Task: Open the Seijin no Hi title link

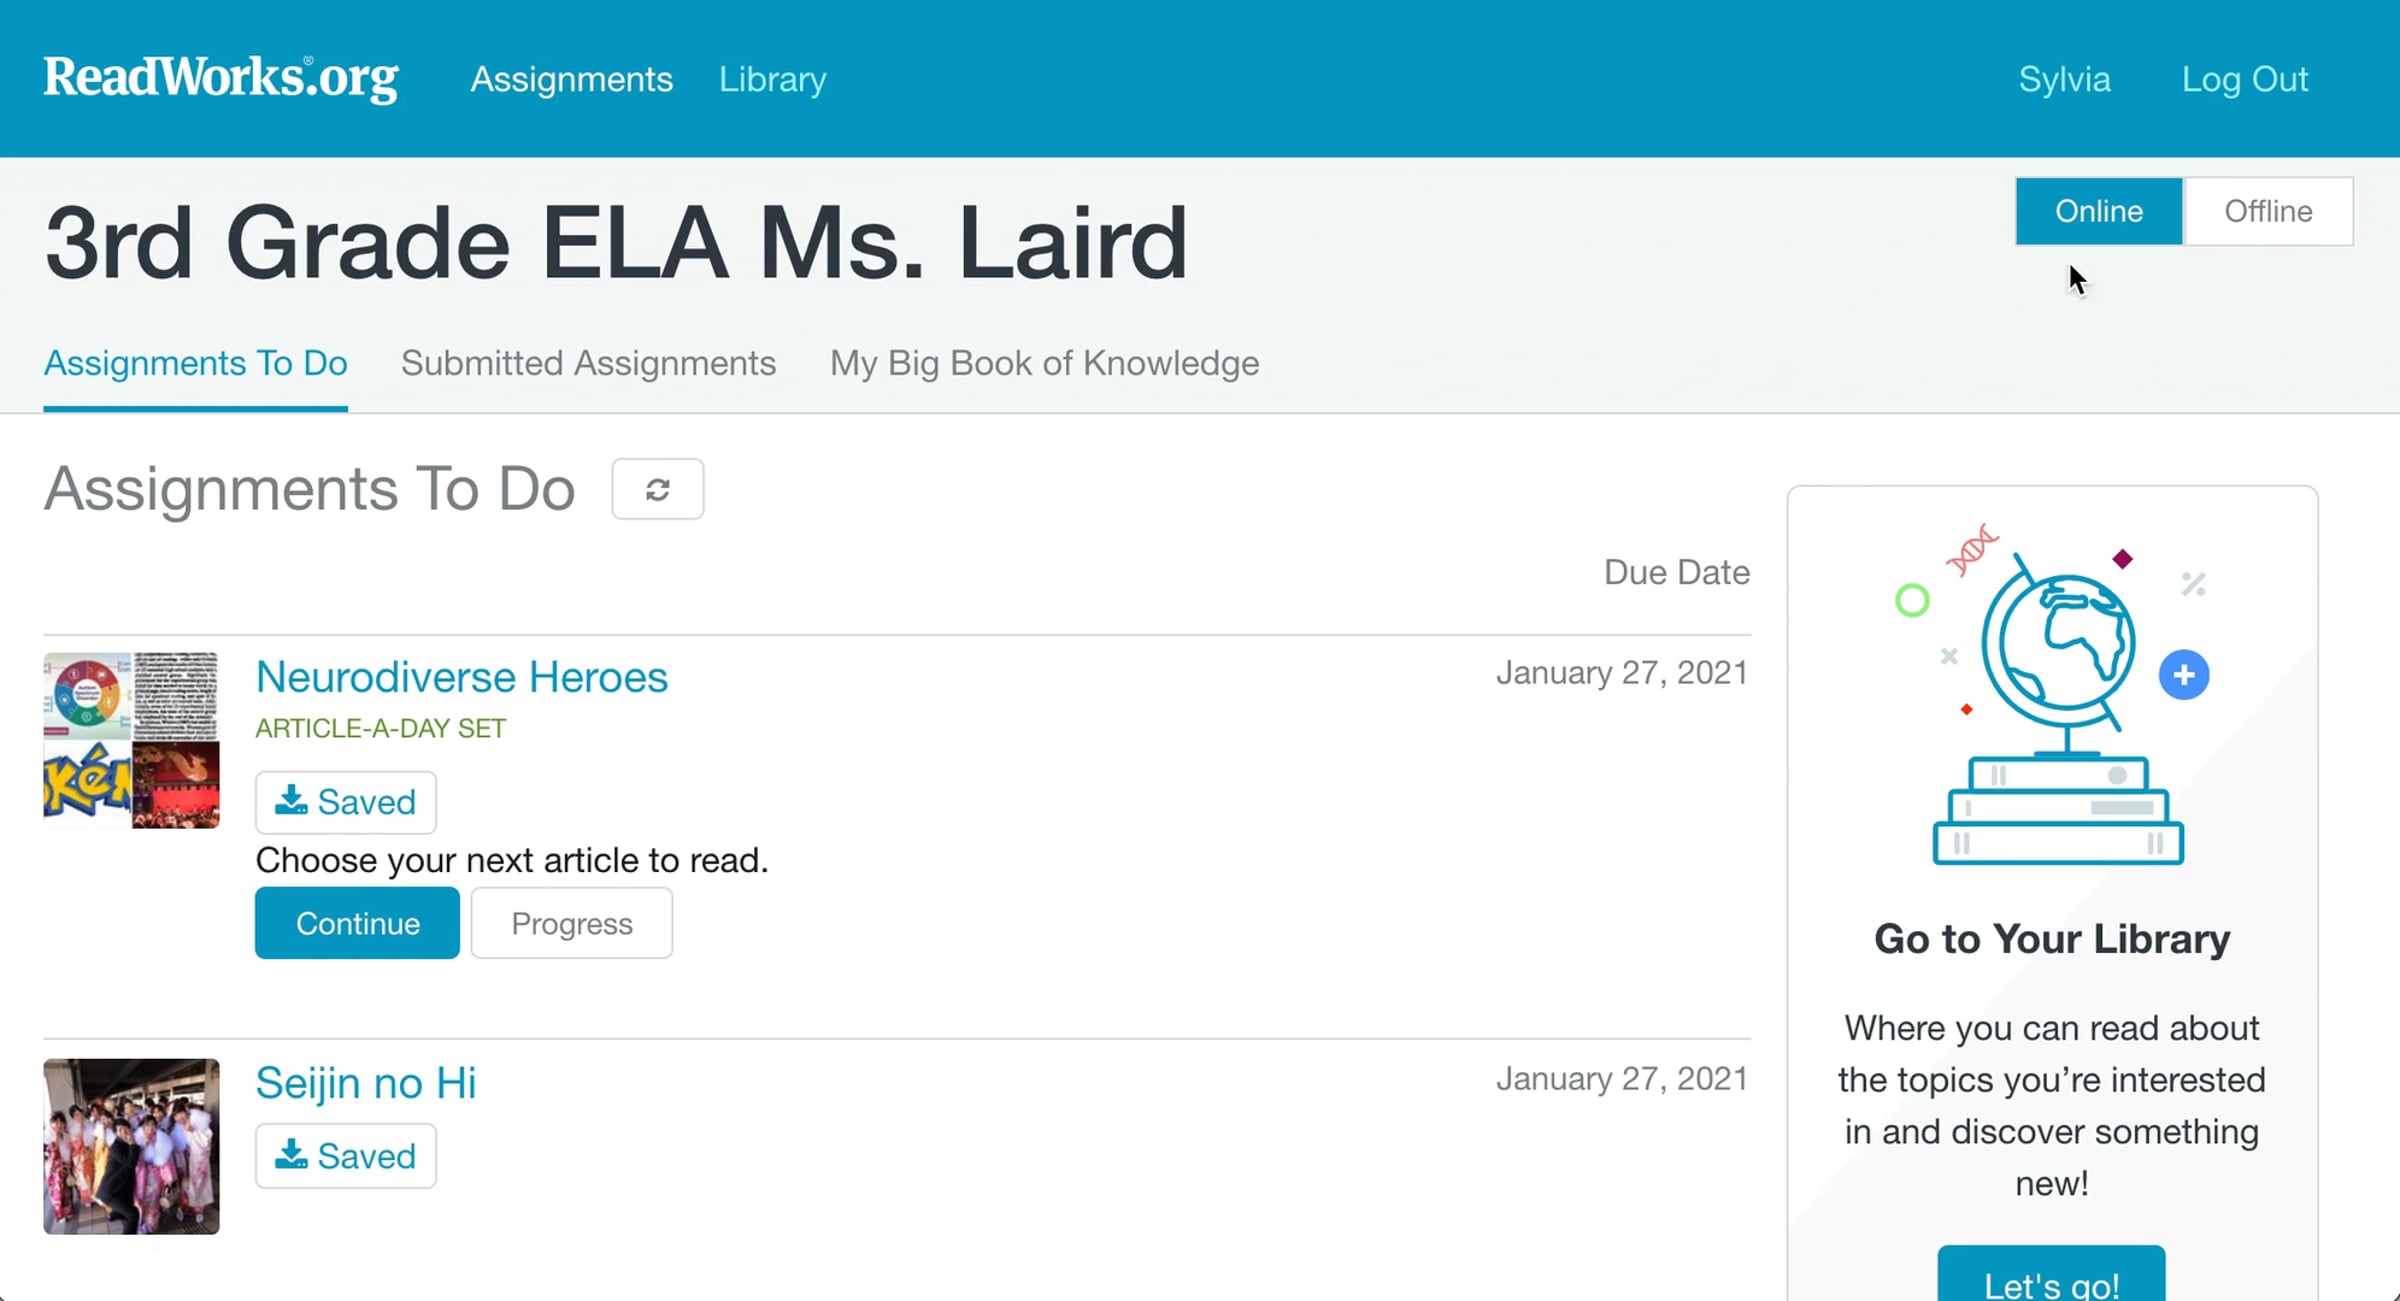Action: coord(366,1083)
